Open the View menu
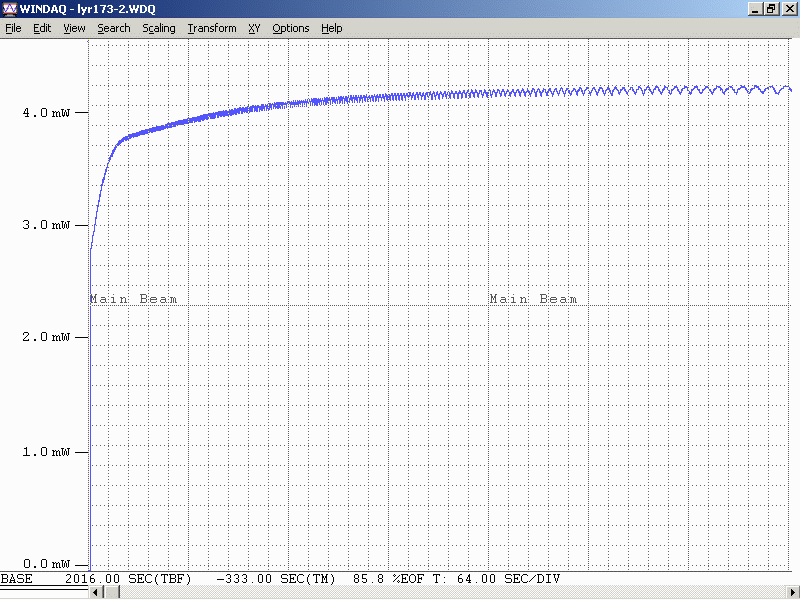The image size is (800, 600). pos(74,28)
